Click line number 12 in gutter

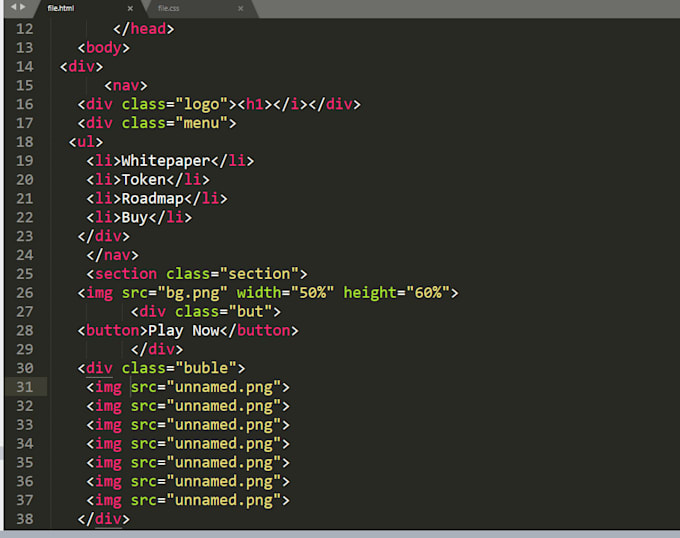pyautogui.click(x=25, y=29)
